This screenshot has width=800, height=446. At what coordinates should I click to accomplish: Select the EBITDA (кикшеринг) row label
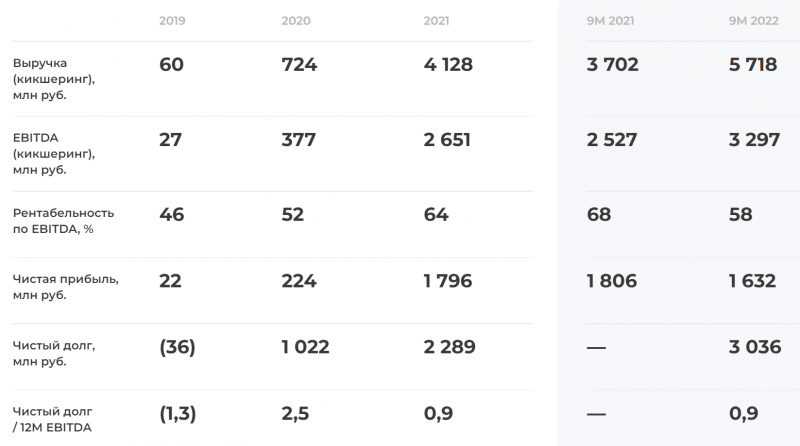click(x=54, y=154)
